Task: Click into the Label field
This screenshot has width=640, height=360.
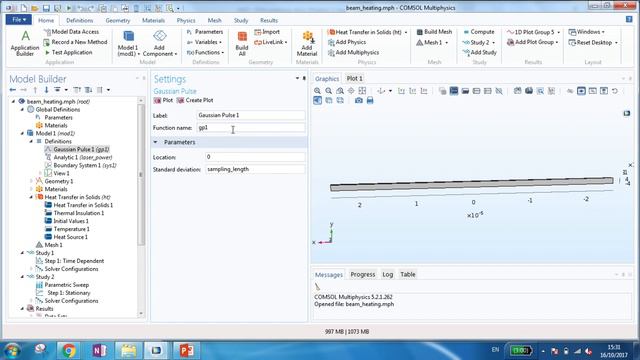Action: click(x=250, y=115)
